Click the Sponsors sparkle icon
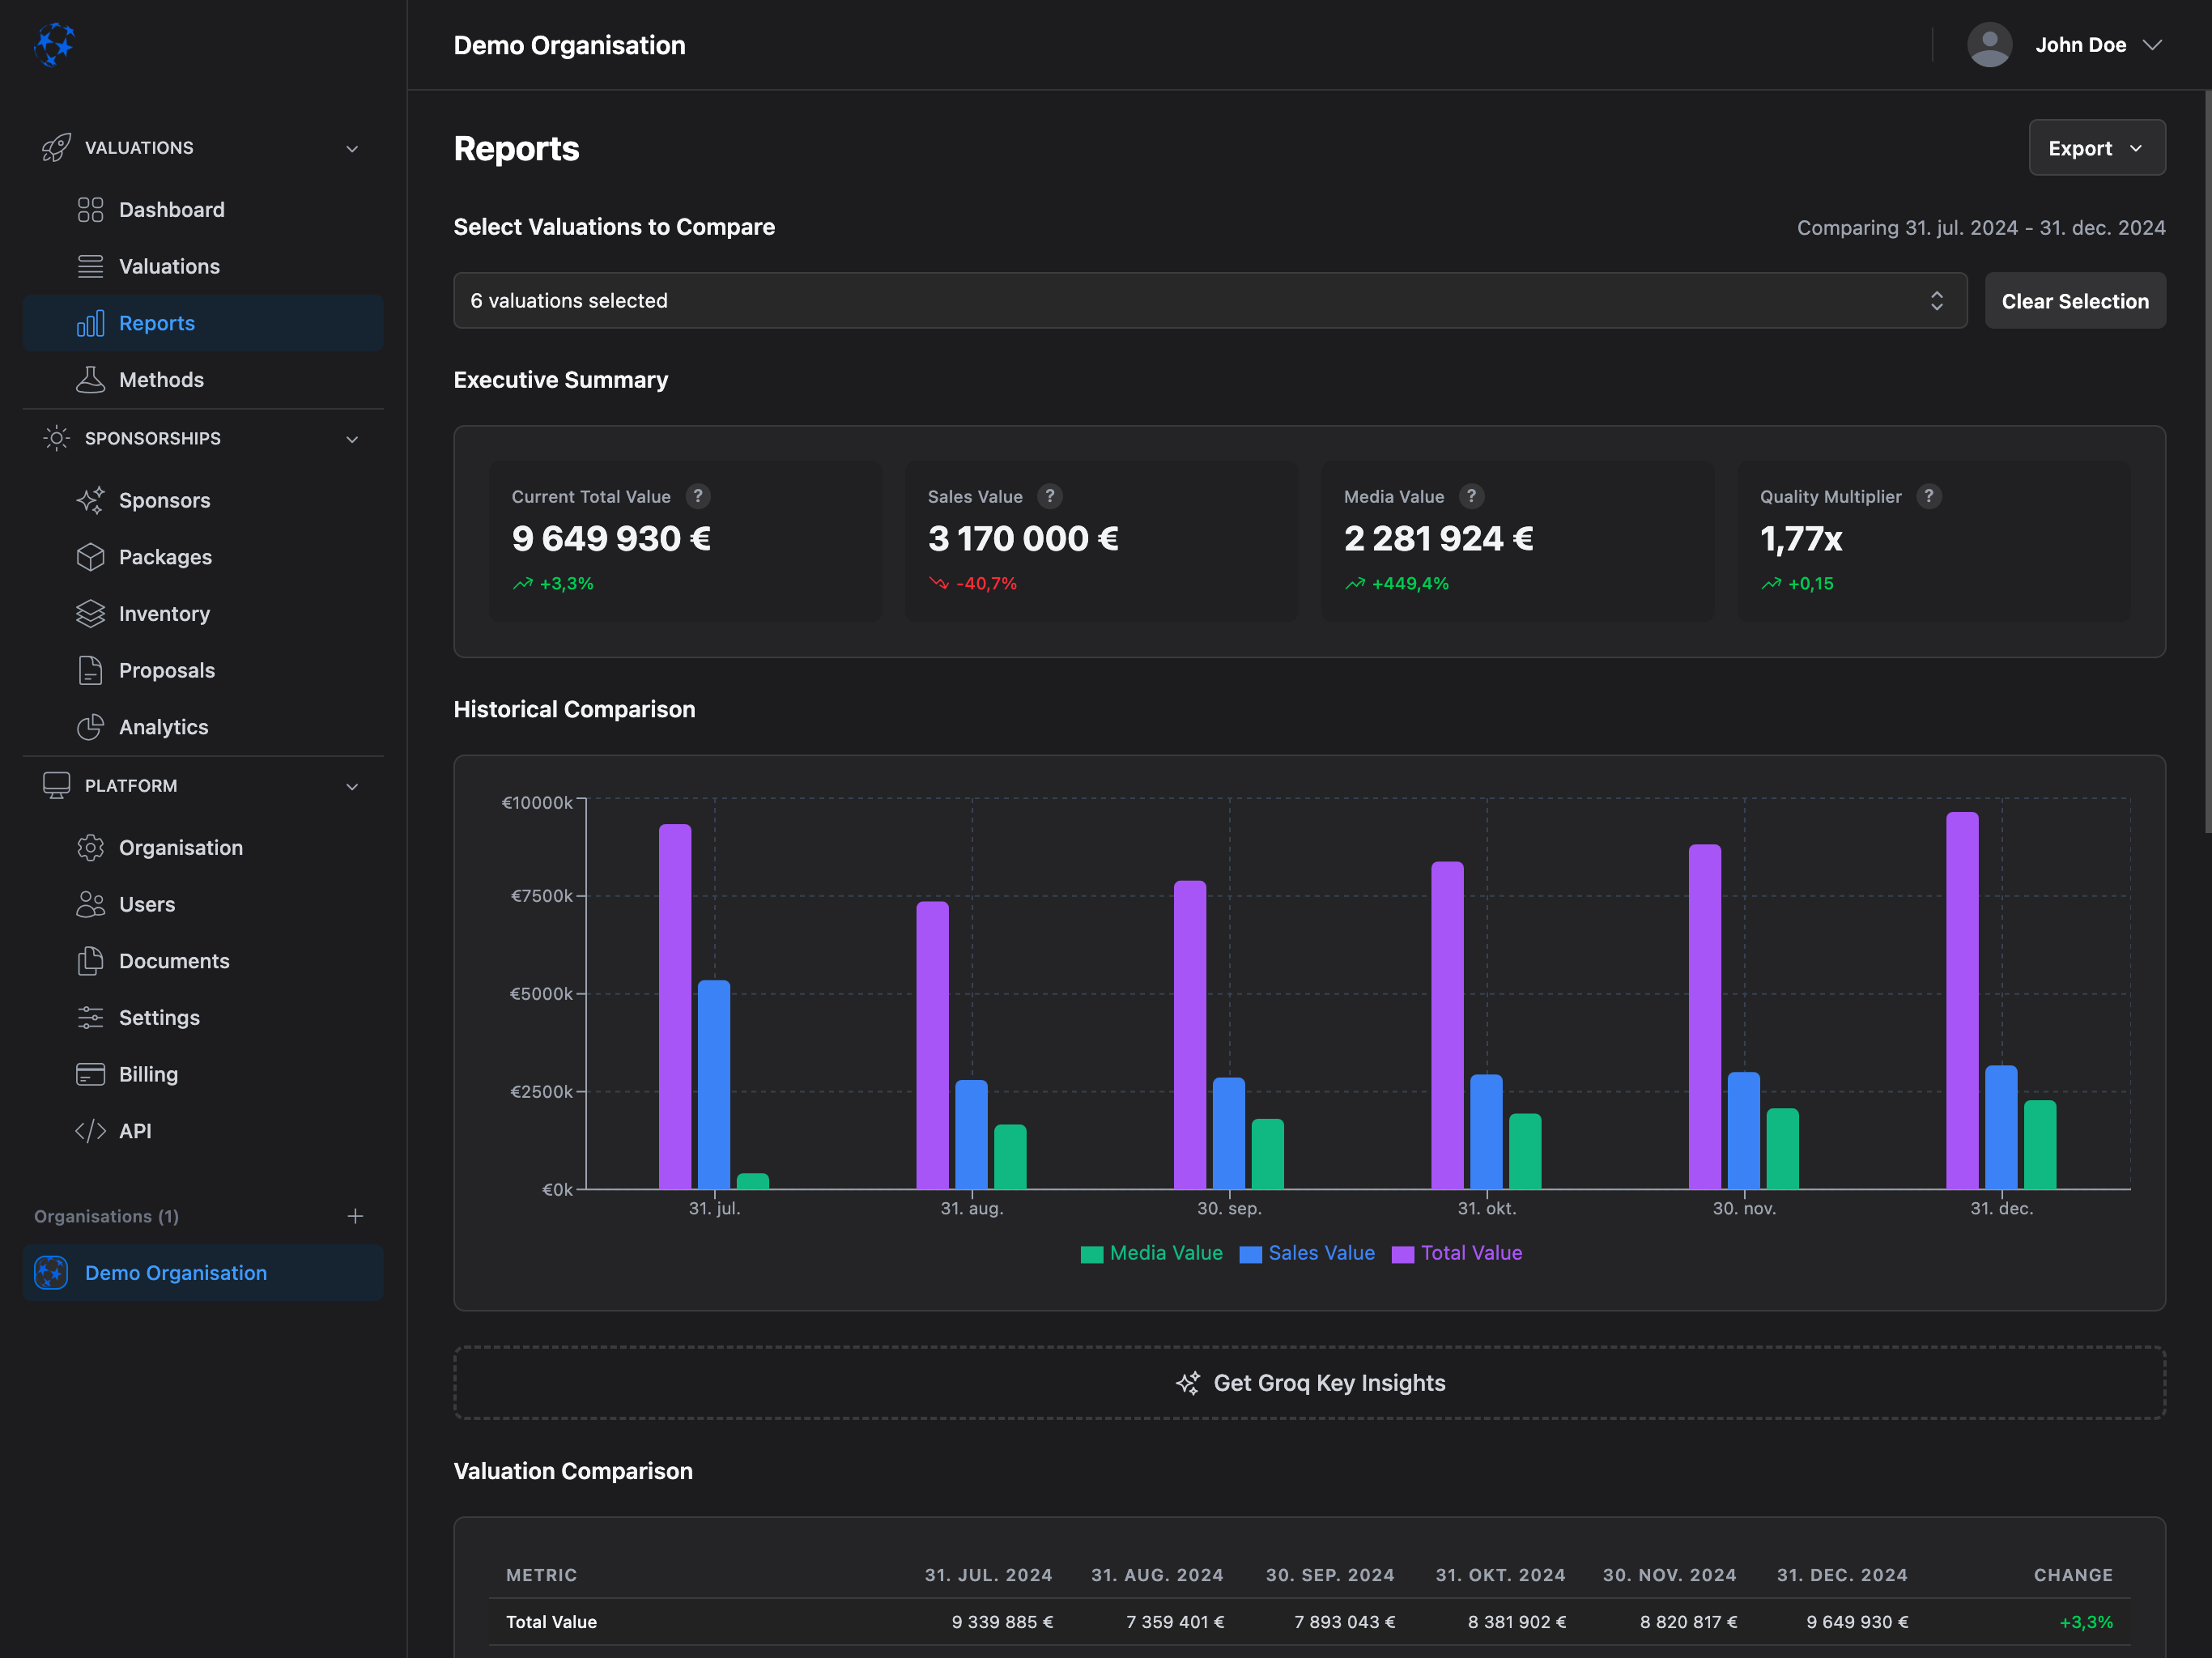 click(x=91, y=500)
